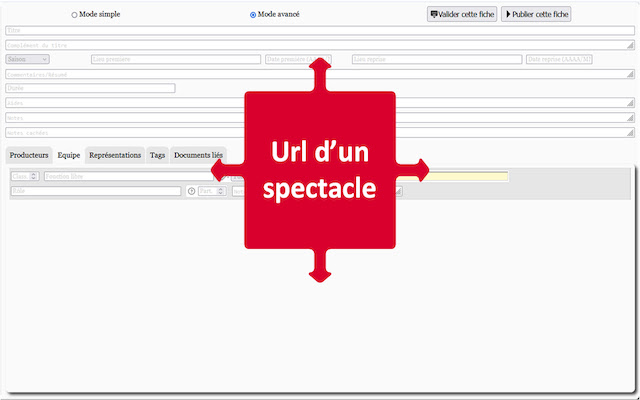Click the resize handle of Complément du titre

point(631,46)
